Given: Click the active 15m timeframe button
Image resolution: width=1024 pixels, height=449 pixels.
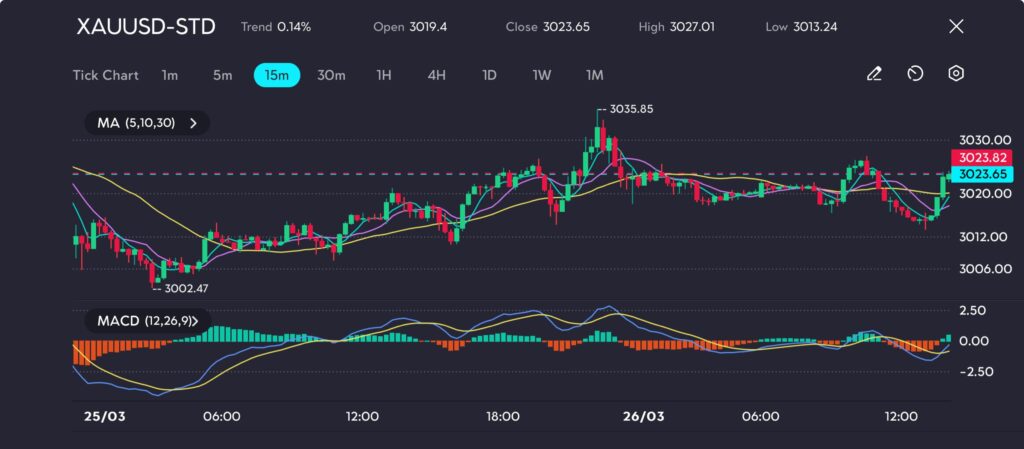Looking at the screenshot, I should (x=277, y=75).
